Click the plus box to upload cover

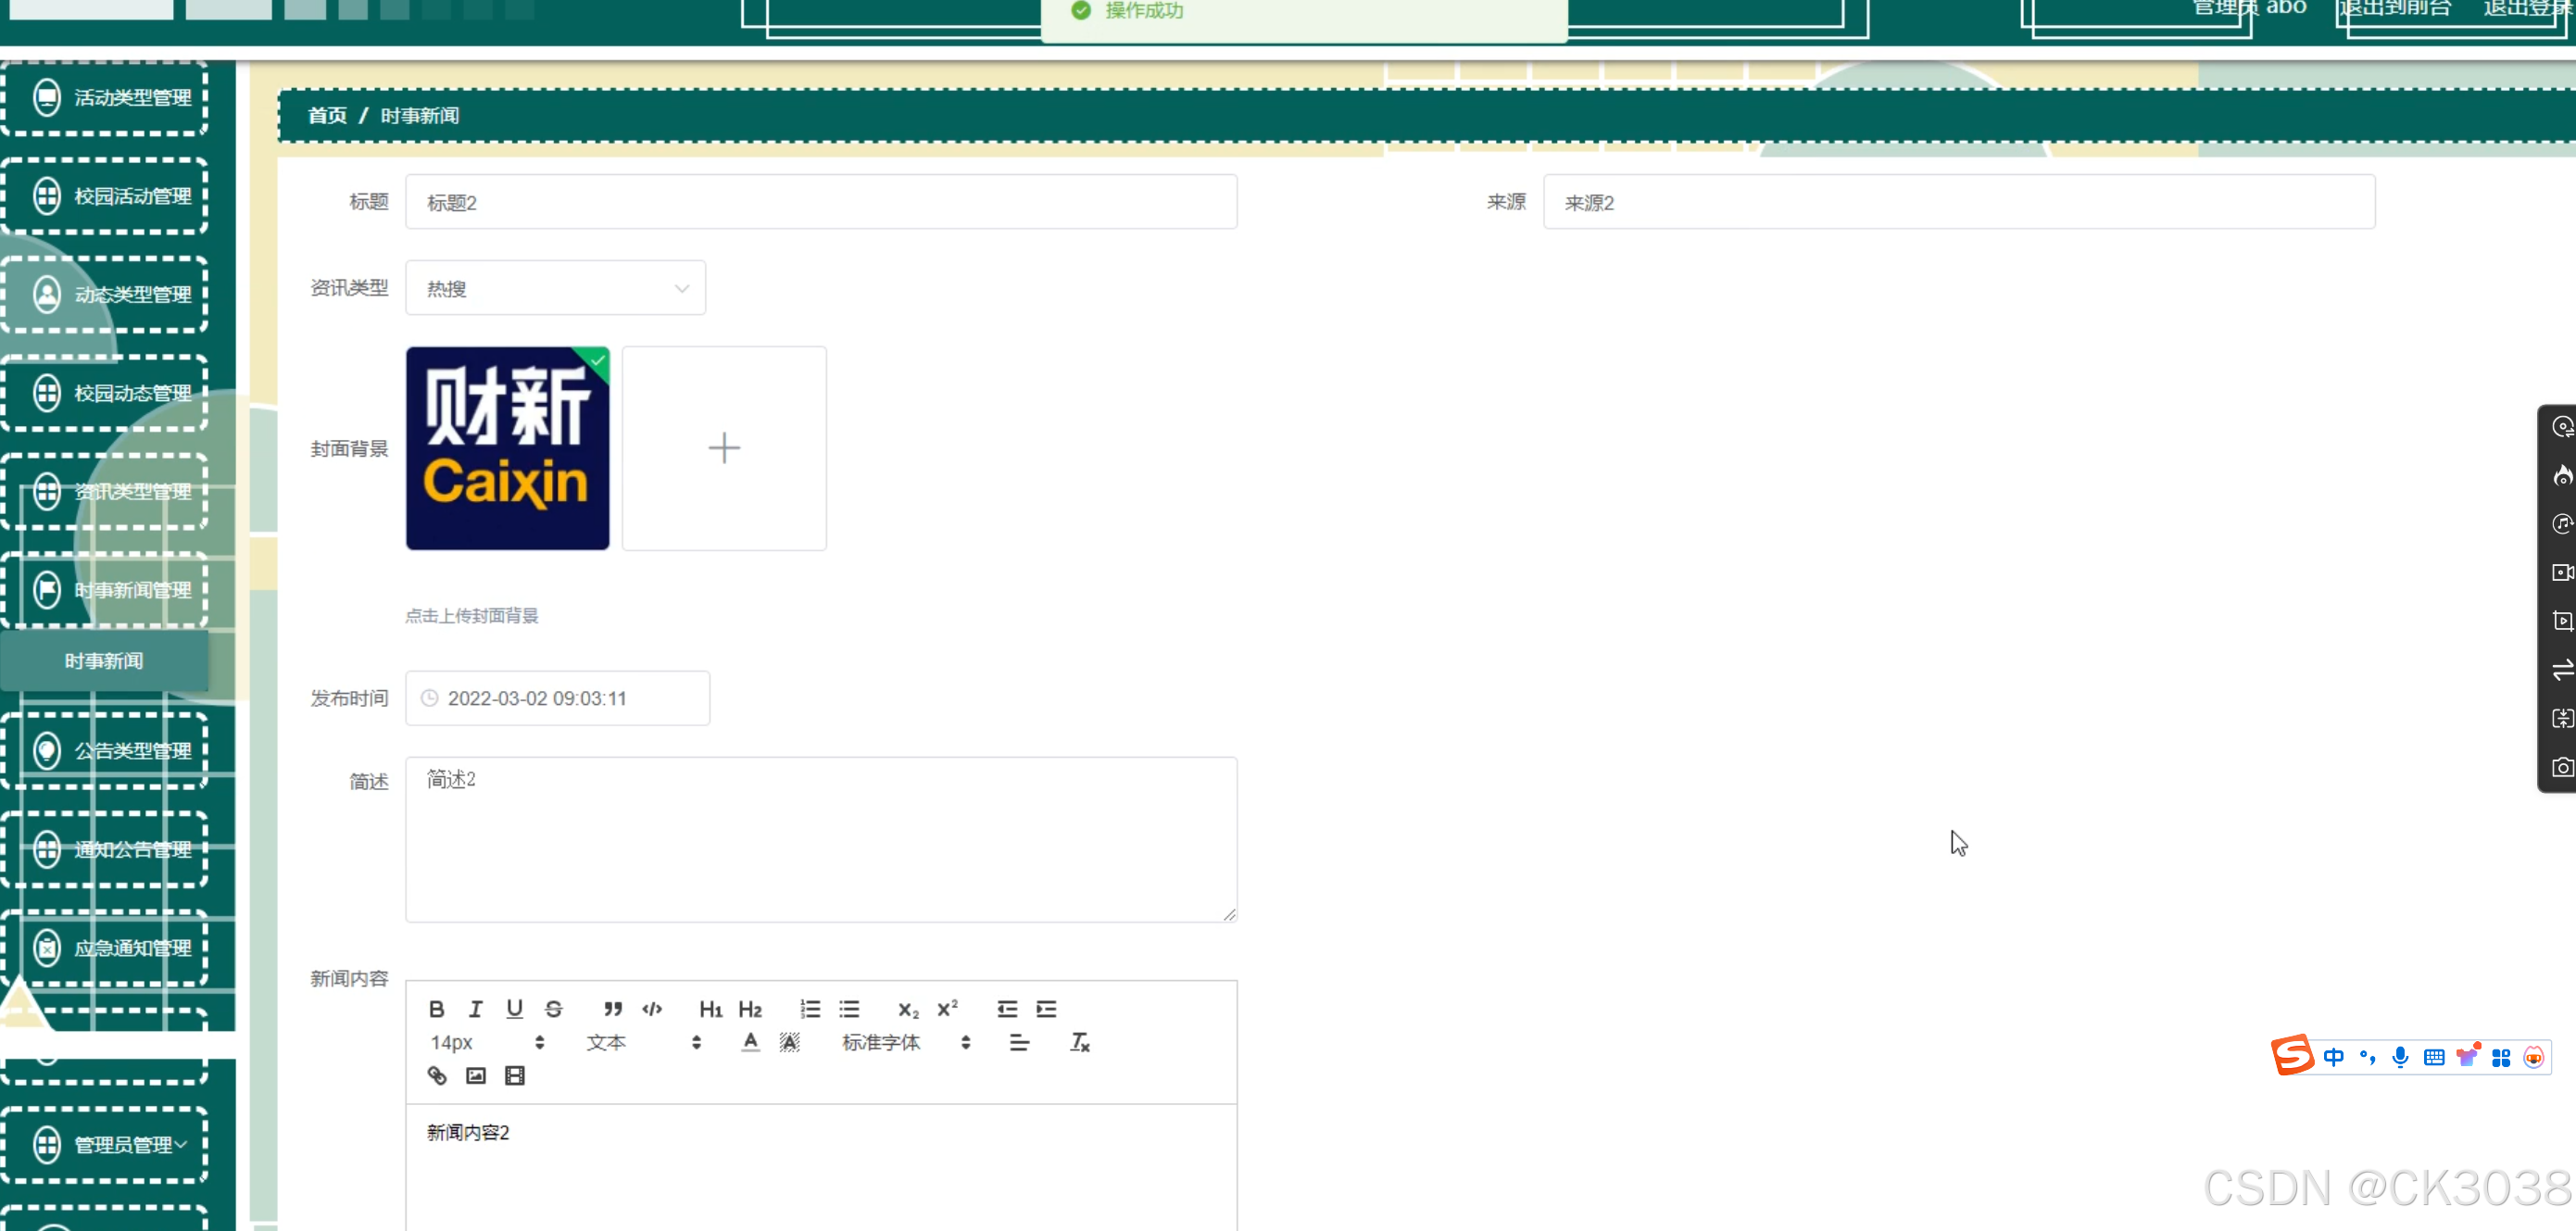pyautogui.click(x=724, y=447)
